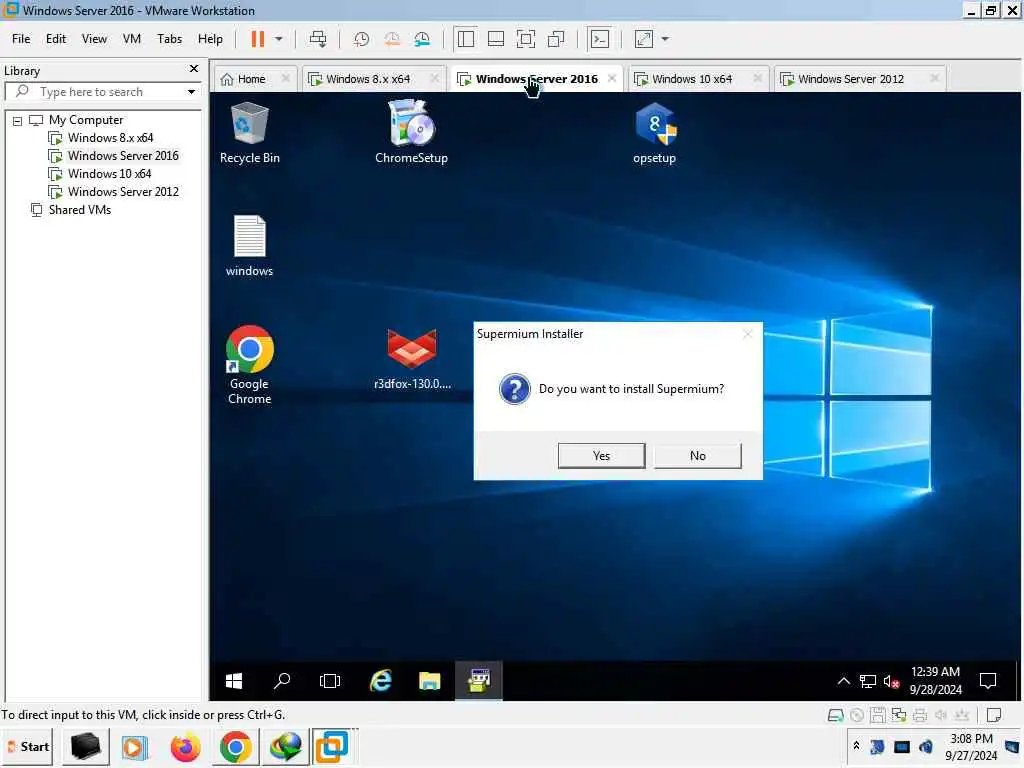The width and height of the screenshot is (1024, 768).
Task: Select the ChromeSetup desktop icon
Action: [411, 133]
